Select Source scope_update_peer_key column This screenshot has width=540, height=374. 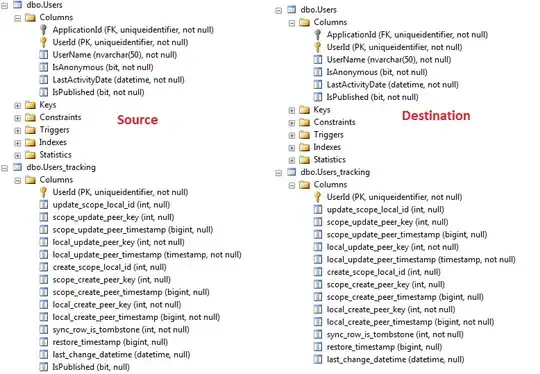[113, 217]
